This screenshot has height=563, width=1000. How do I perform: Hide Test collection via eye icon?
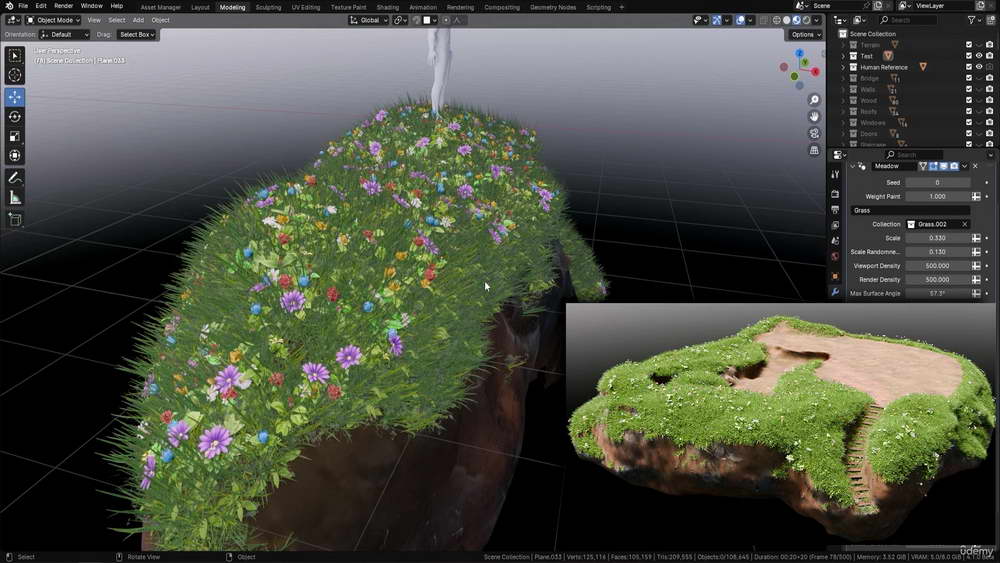click(x=979, y=56)
